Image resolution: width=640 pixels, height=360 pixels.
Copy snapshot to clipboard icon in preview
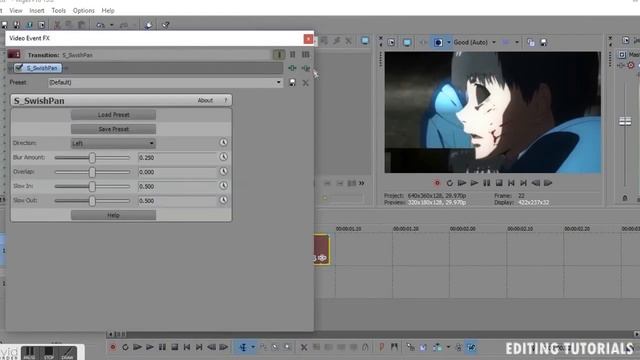click(x=531, y=42)
